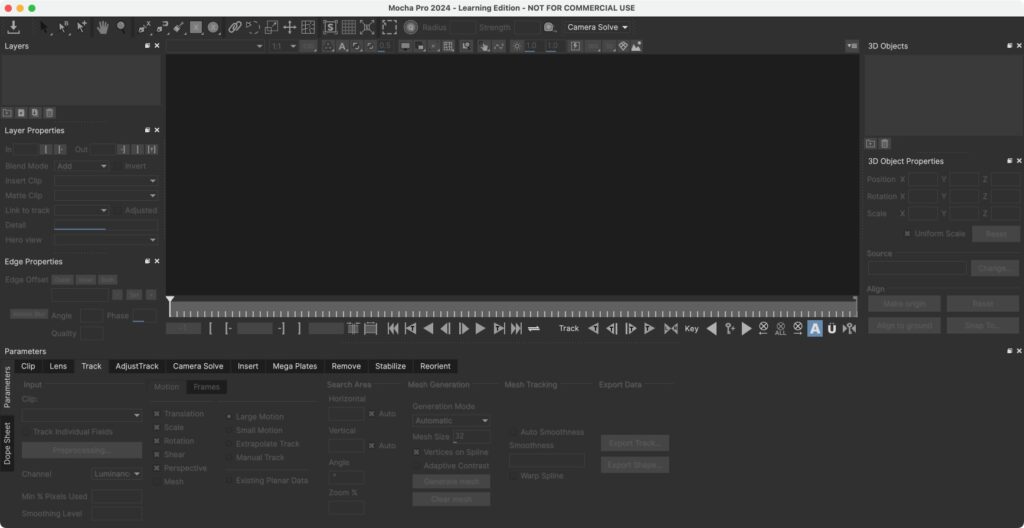
Task: Open the Camera Solve parameters tab
Action: tap(198, 366)
